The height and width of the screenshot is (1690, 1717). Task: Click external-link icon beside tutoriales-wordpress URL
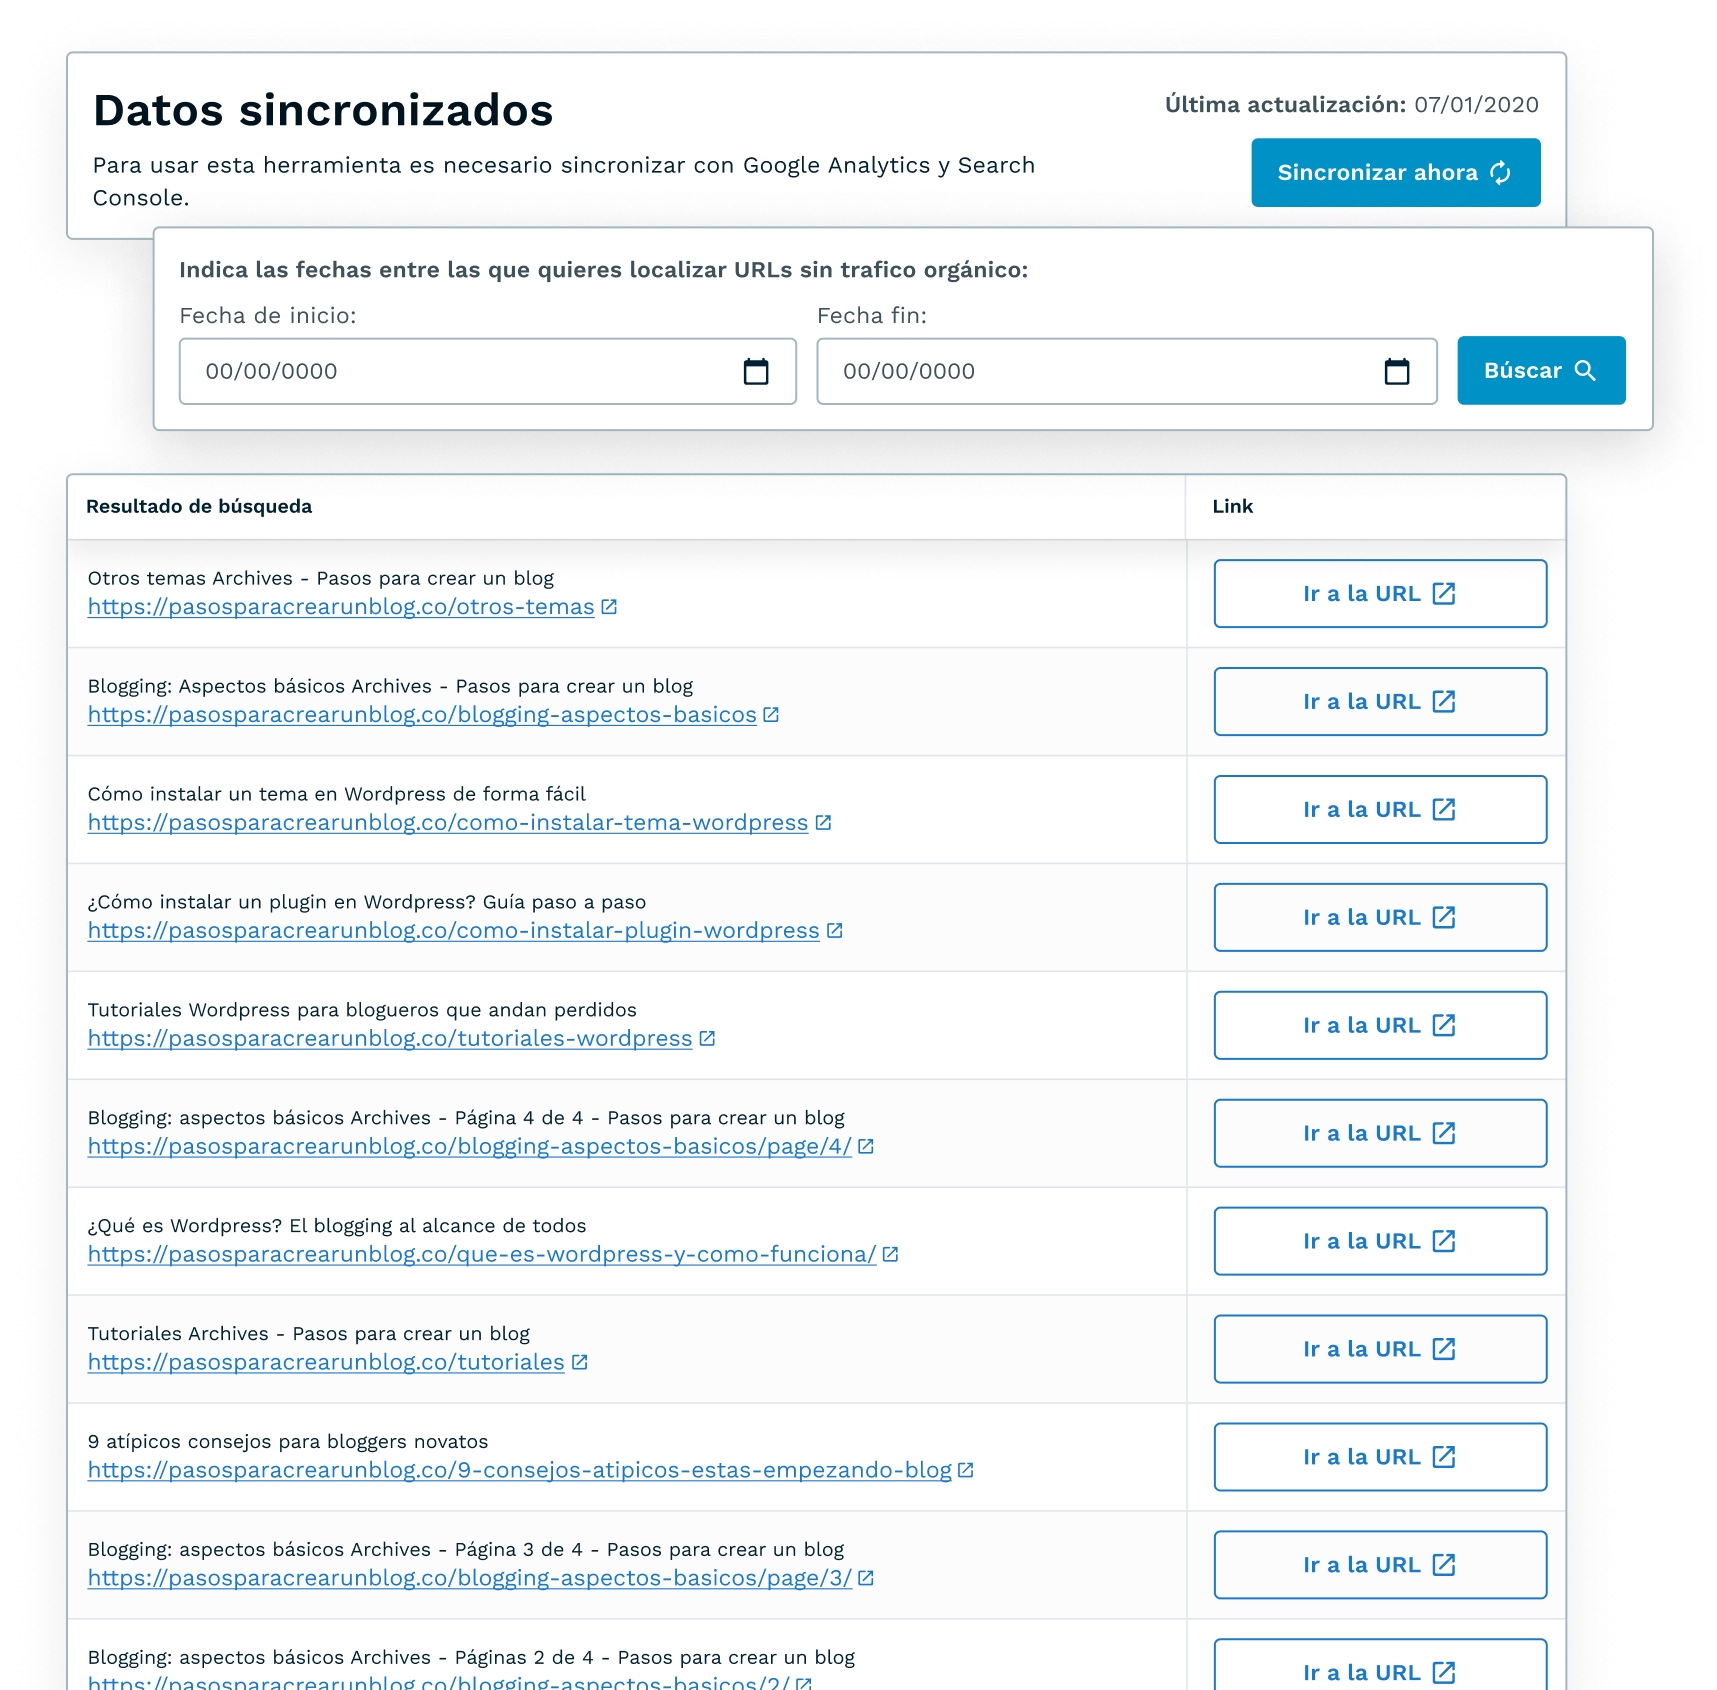pos(707,1039)
